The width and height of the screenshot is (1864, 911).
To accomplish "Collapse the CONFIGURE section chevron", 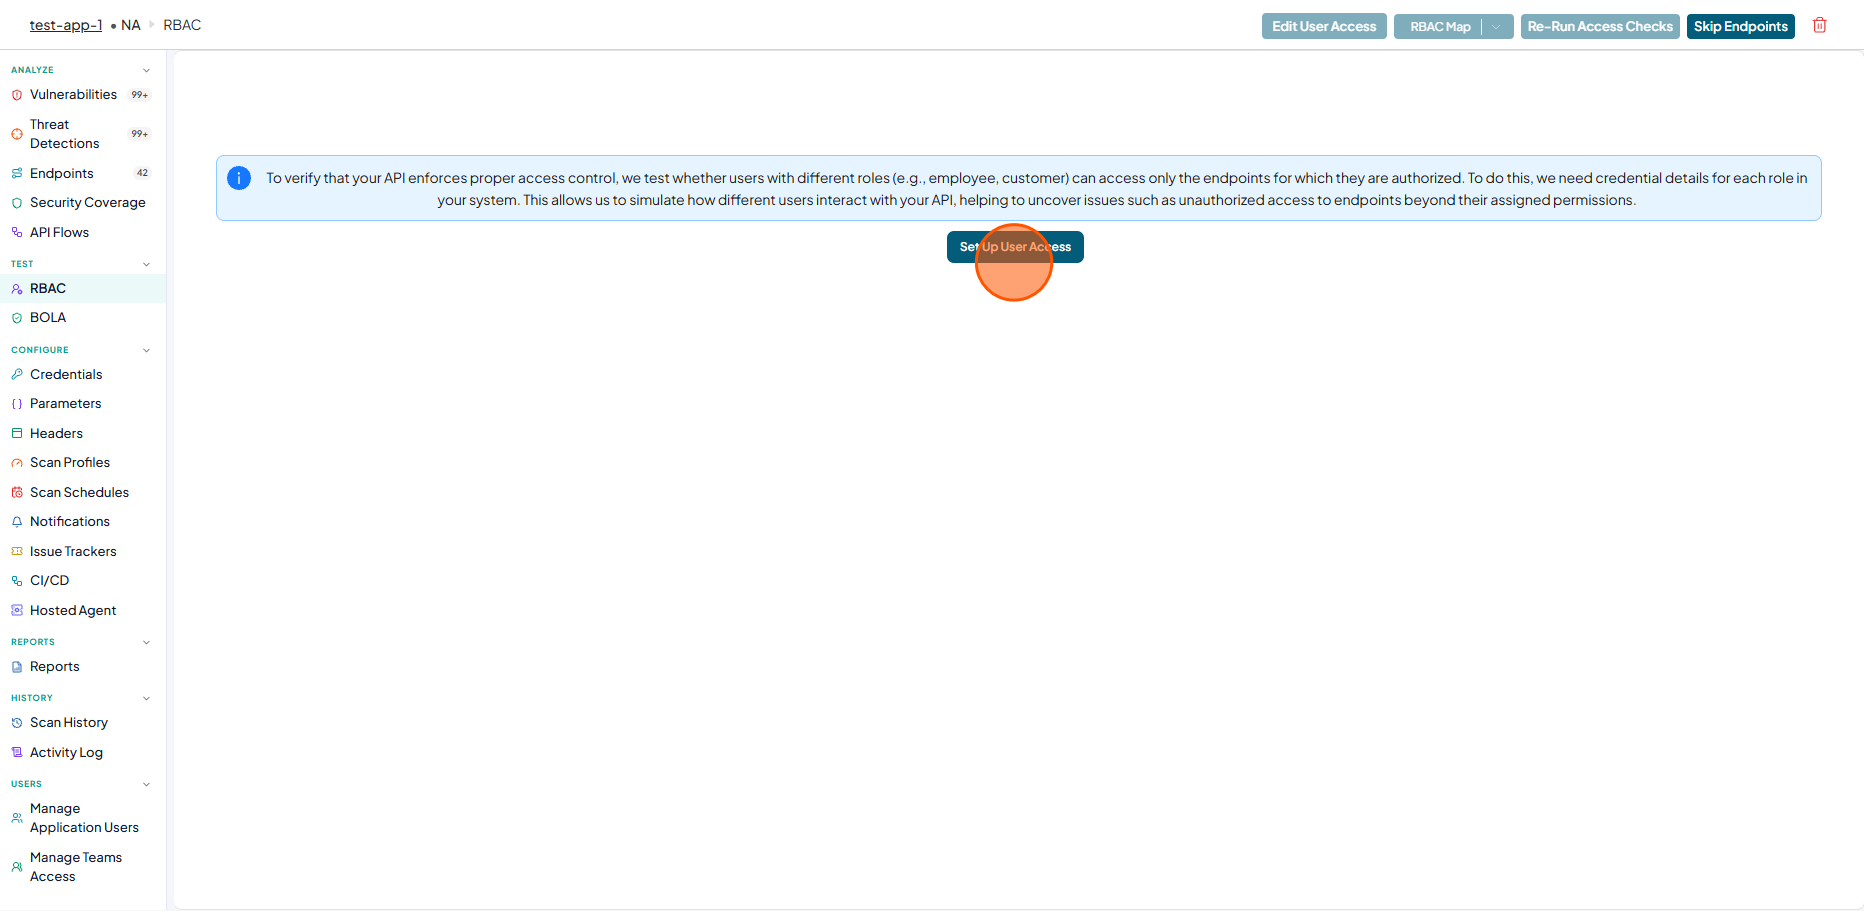I will click(x=146, y=350).
